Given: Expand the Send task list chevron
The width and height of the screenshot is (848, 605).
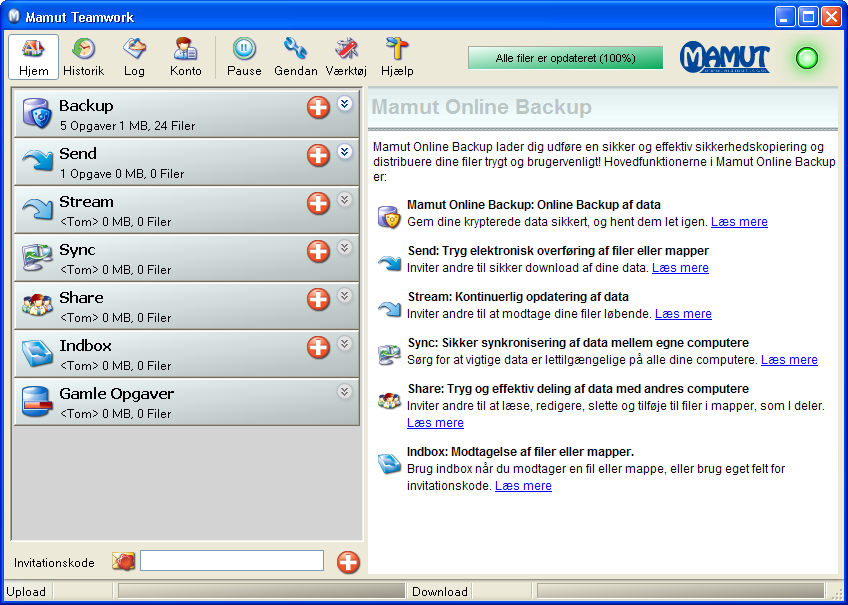Looking at the screenshot, I should (x=345, y=151).
